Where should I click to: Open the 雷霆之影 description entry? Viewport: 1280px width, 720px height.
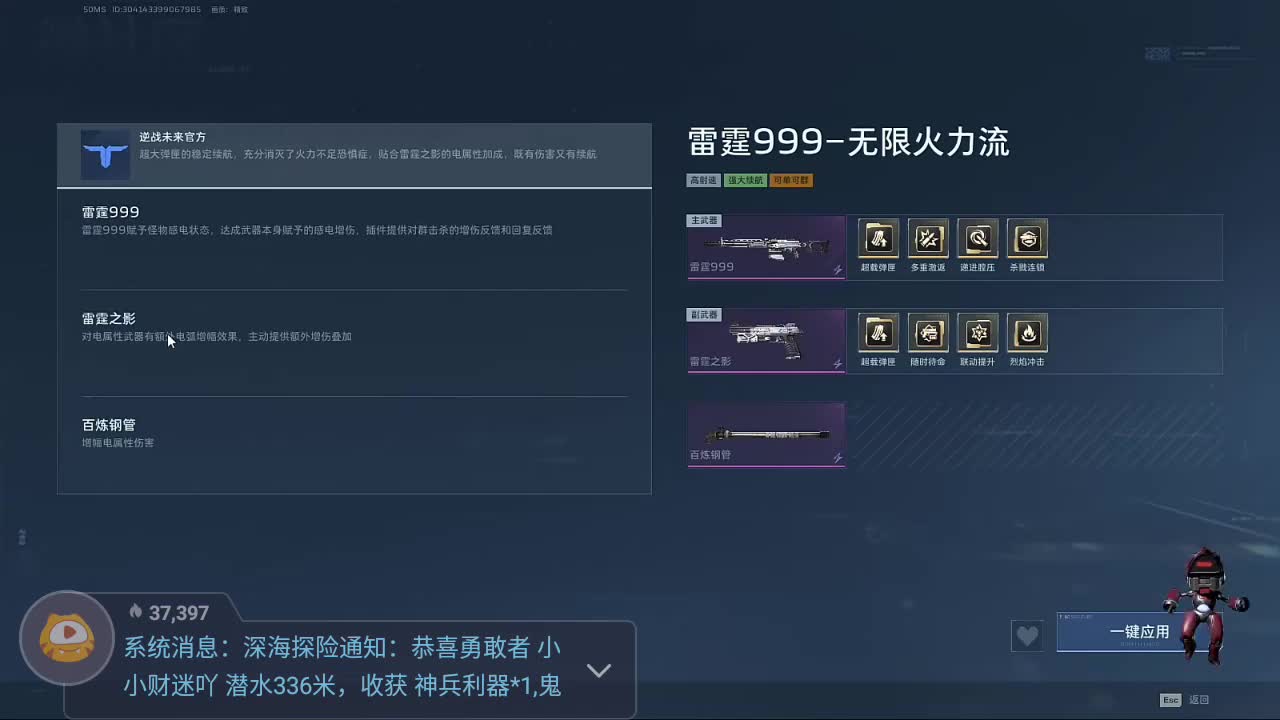tap(354, 343)
